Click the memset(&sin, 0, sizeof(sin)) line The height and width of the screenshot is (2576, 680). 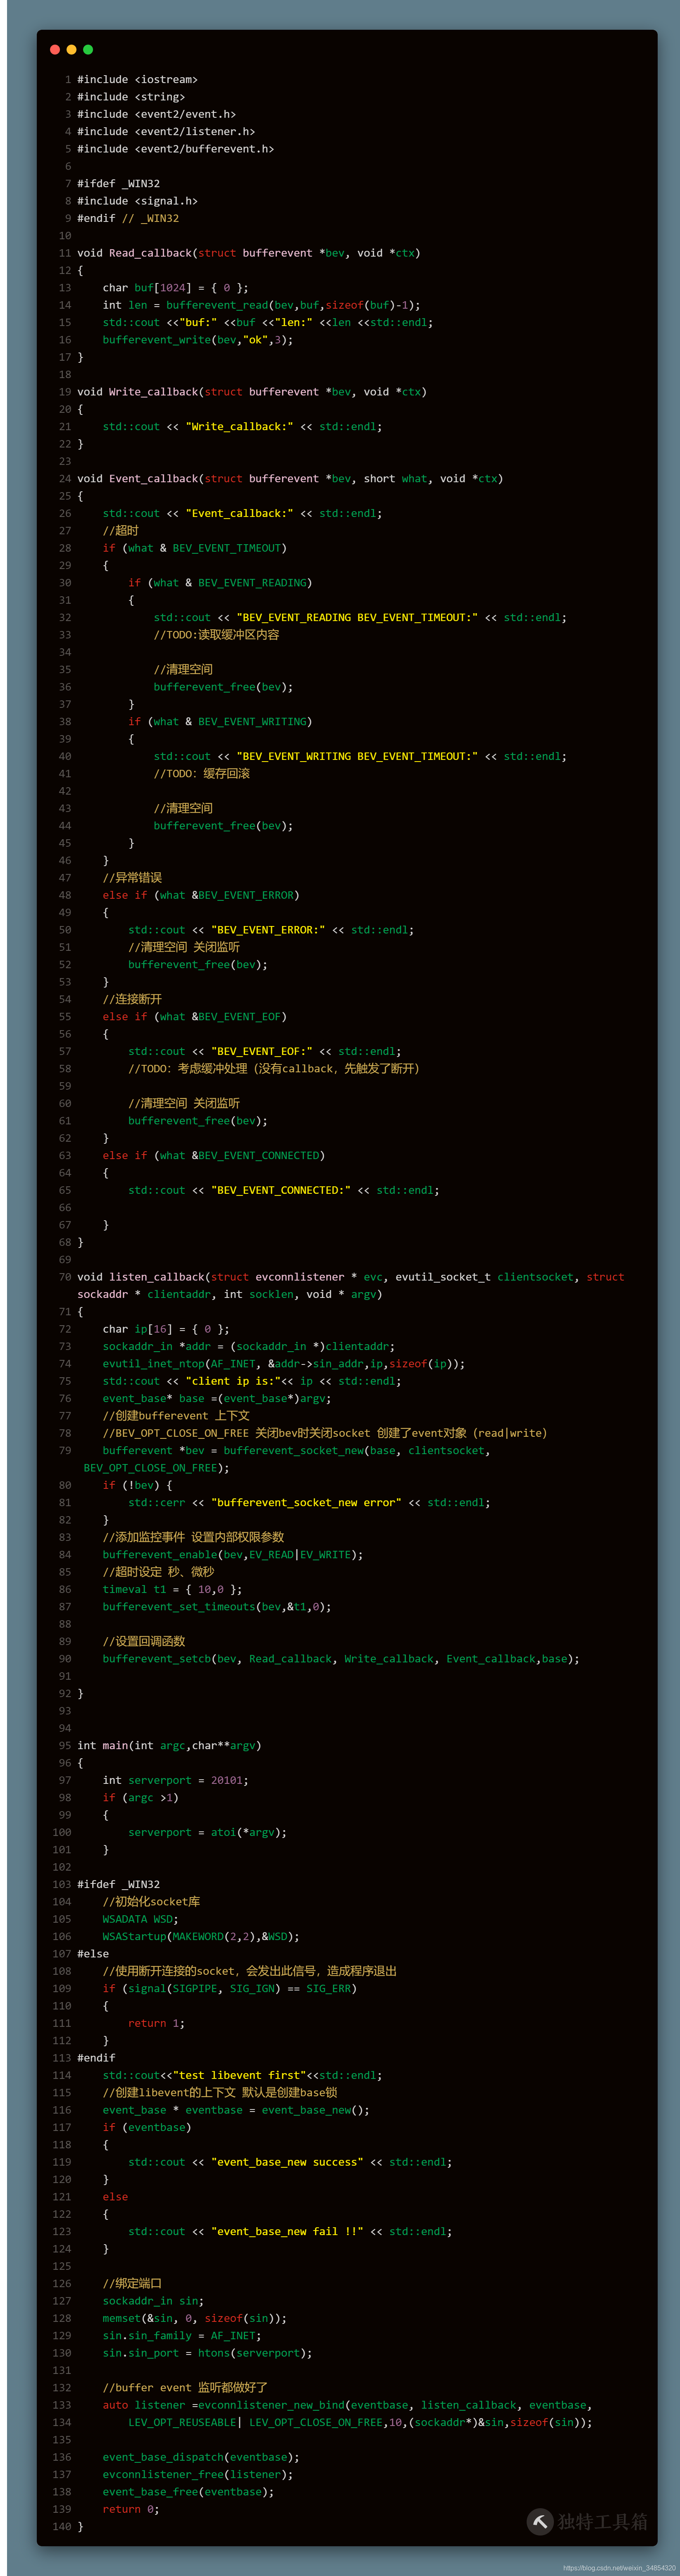point(195,2319)
